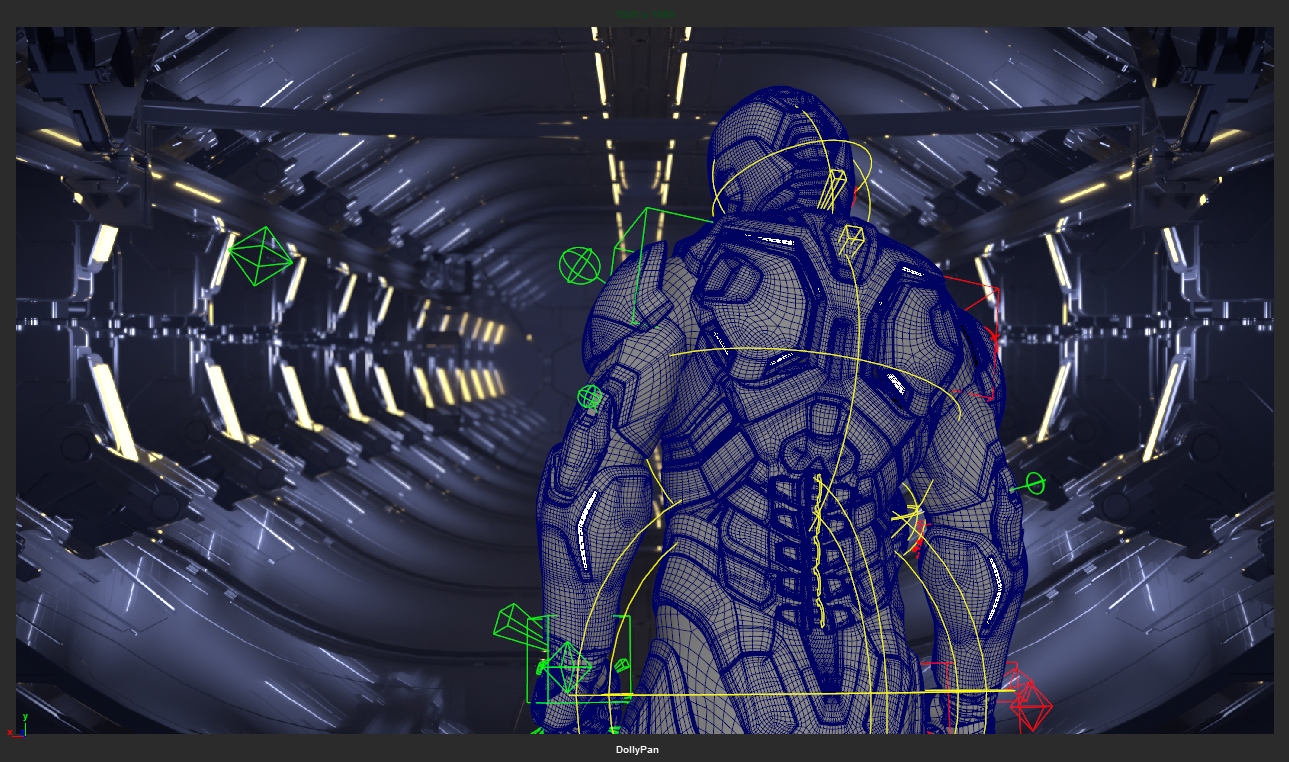
Task: Select the small green sphere on upper arm
Action: tap(590, 397)
